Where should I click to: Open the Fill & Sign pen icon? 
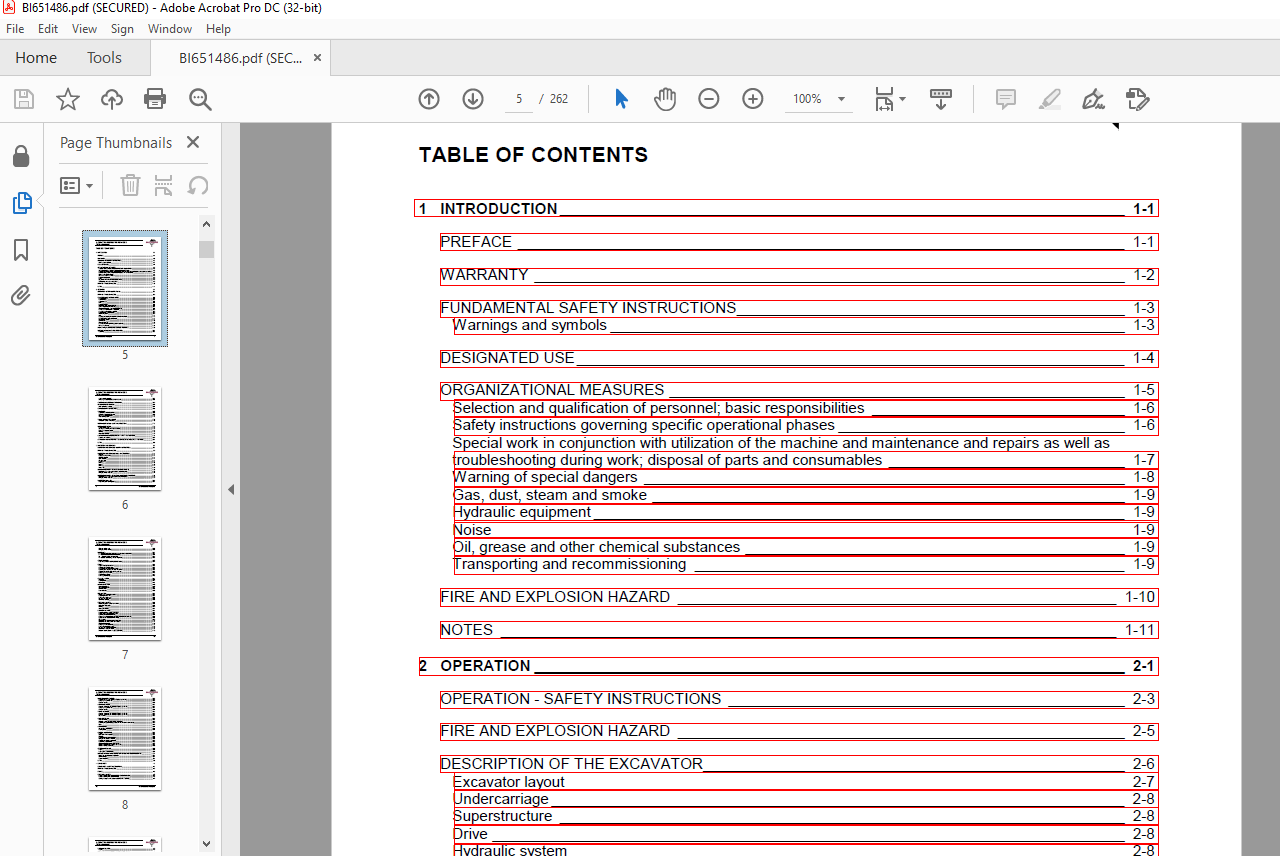(1093, 99)
